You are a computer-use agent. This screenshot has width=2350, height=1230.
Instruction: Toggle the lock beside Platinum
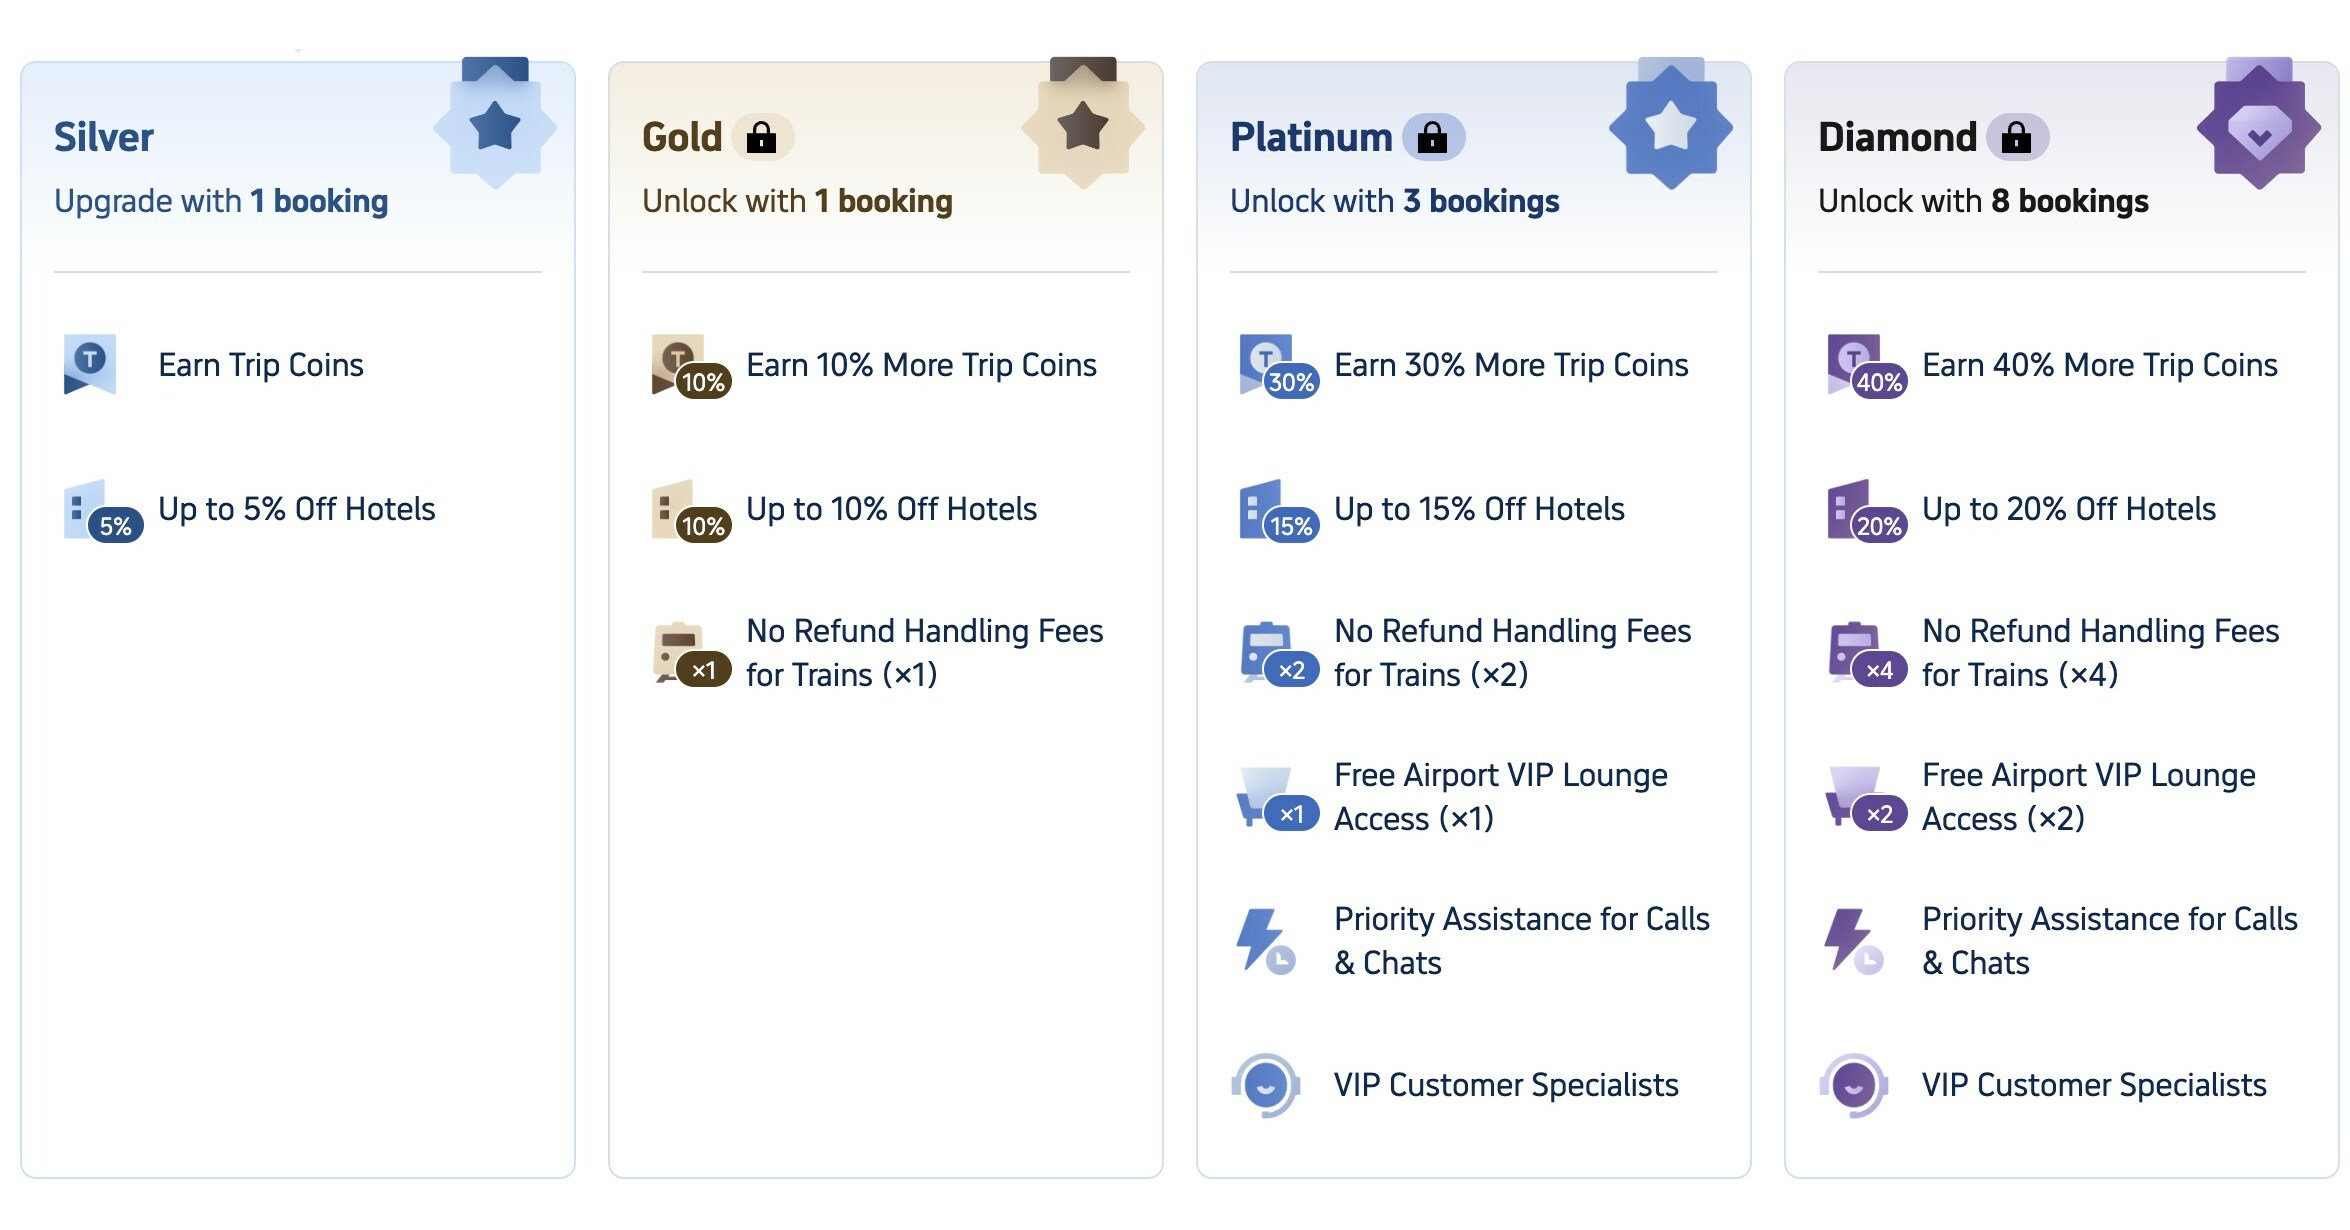[x=1435, y=137]
